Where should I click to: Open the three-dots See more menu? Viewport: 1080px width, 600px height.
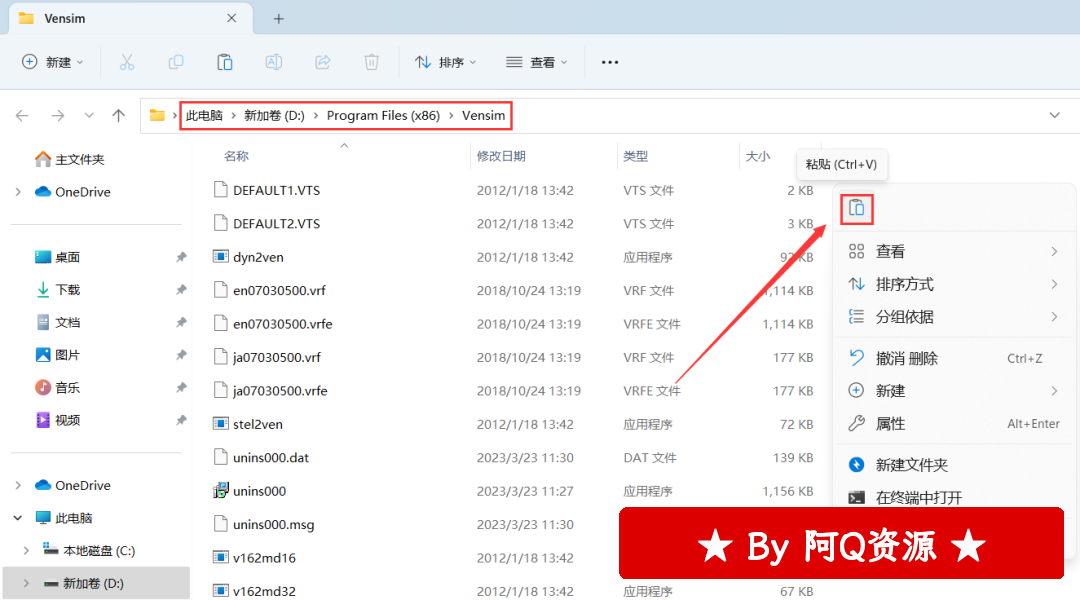point(610,62)
